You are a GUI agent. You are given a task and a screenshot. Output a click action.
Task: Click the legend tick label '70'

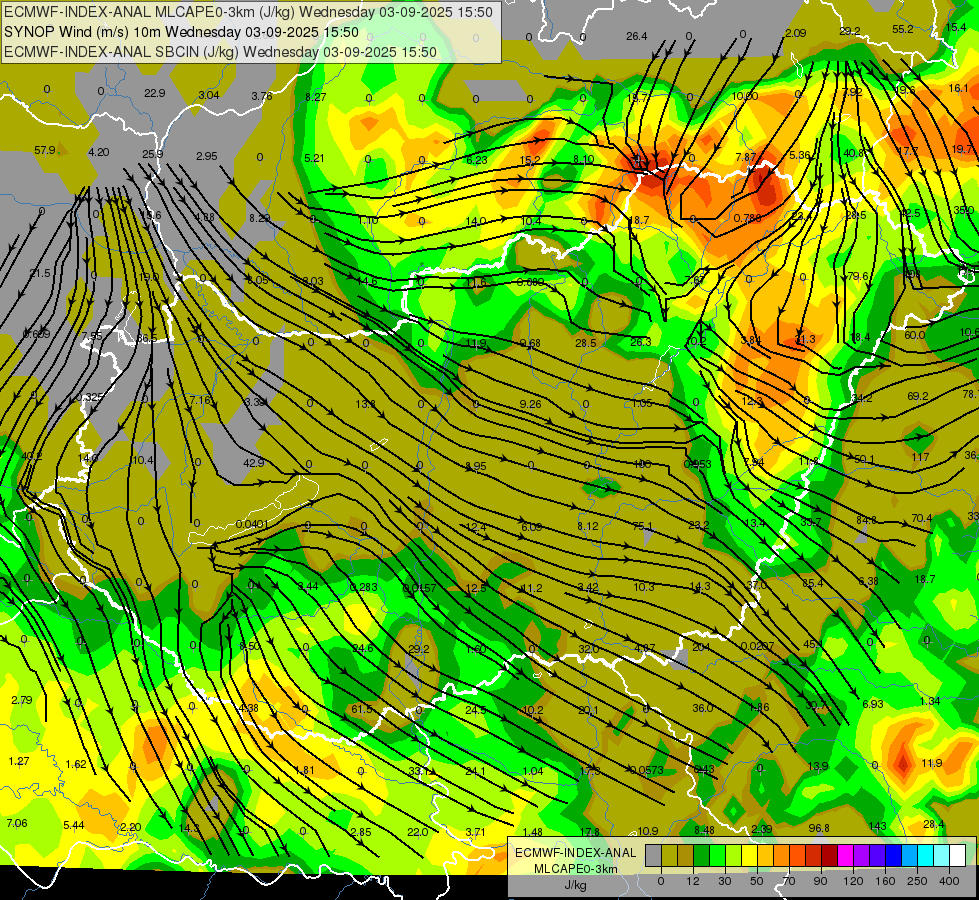(x=789, y=881)
